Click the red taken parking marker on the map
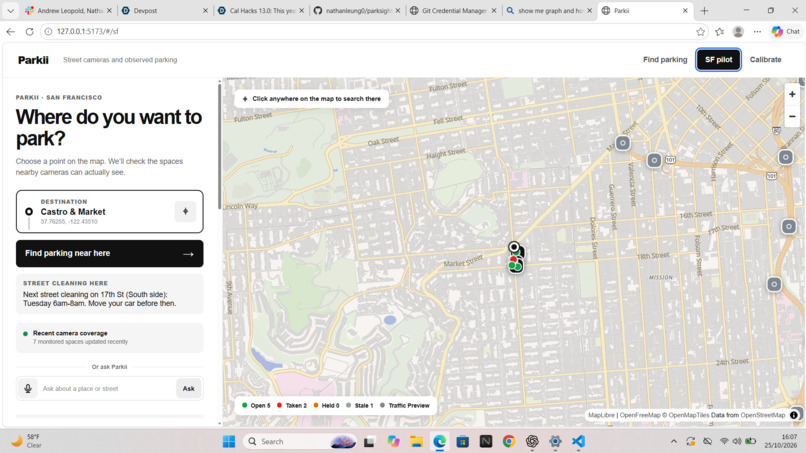The image size is (806, 453). point(512,260)
